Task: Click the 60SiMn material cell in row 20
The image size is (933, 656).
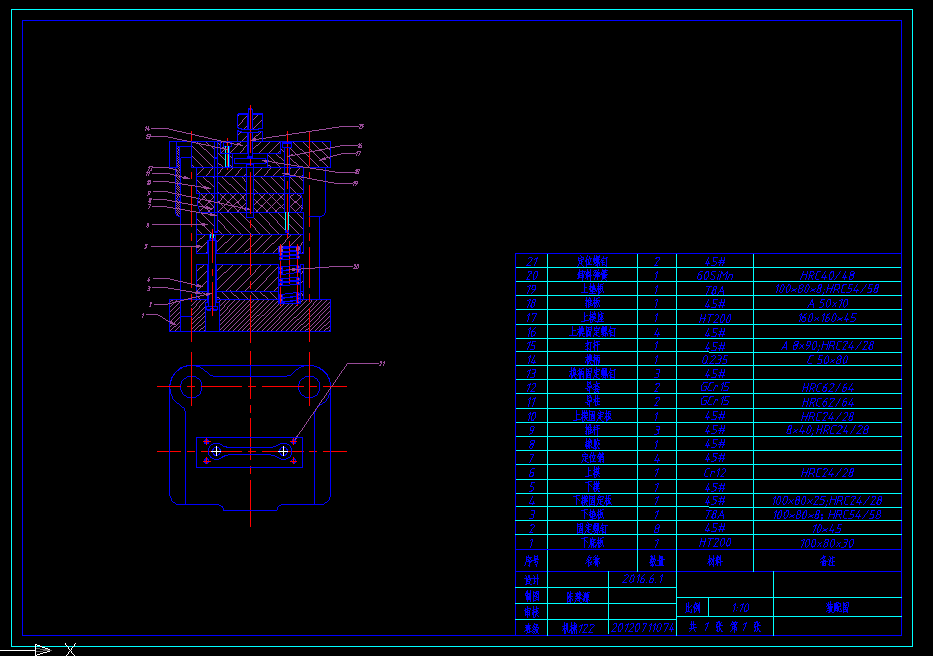Action: click(715, 276)
